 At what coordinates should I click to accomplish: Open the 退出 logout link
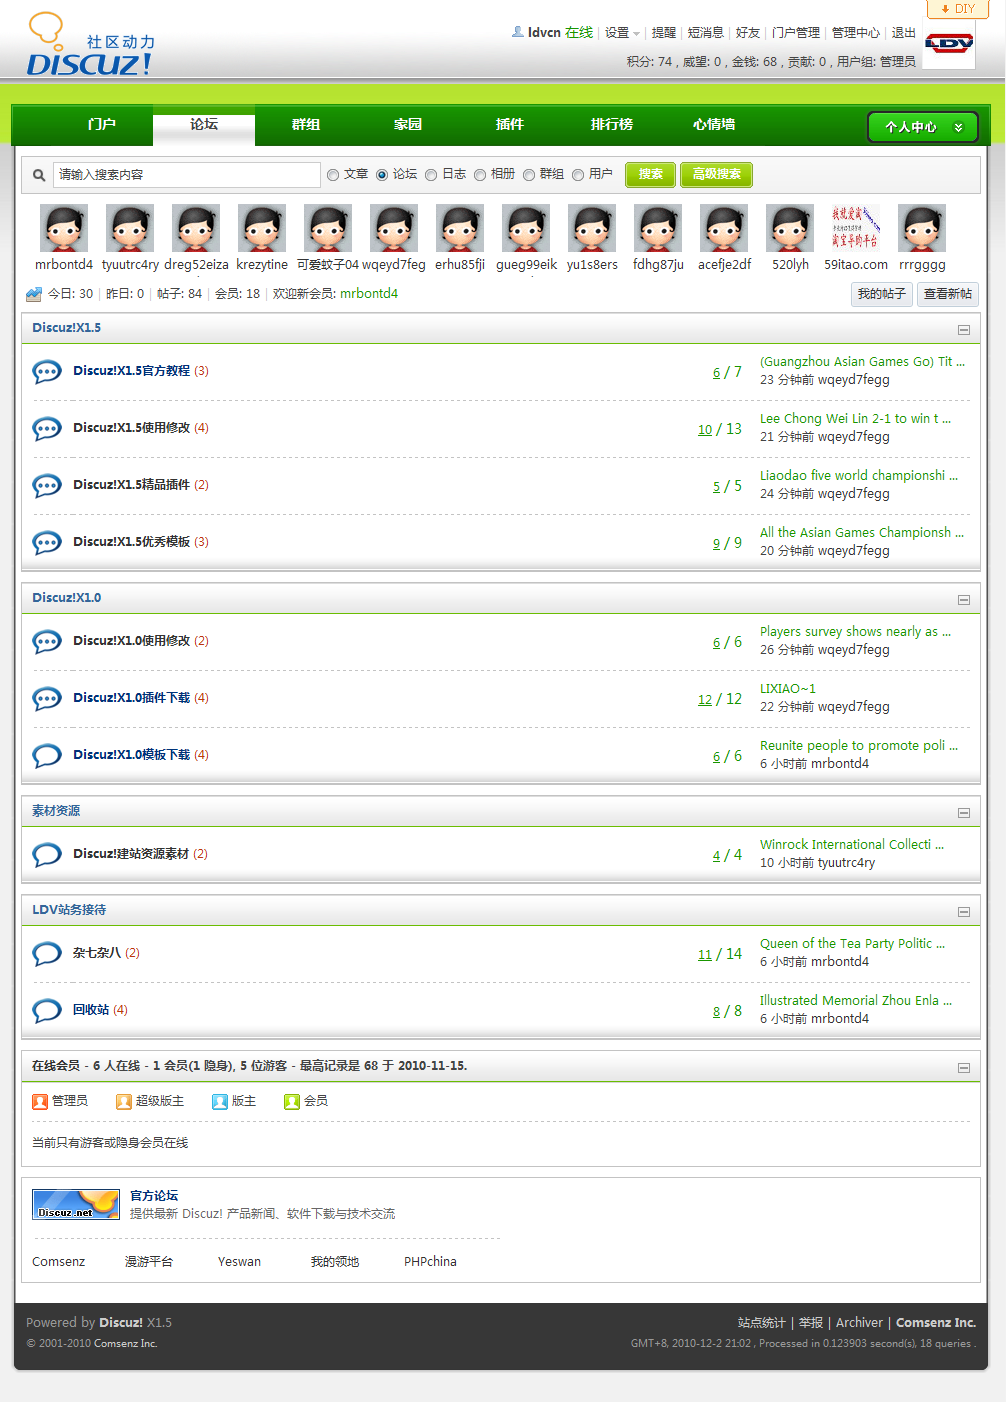tap(904, 33)
